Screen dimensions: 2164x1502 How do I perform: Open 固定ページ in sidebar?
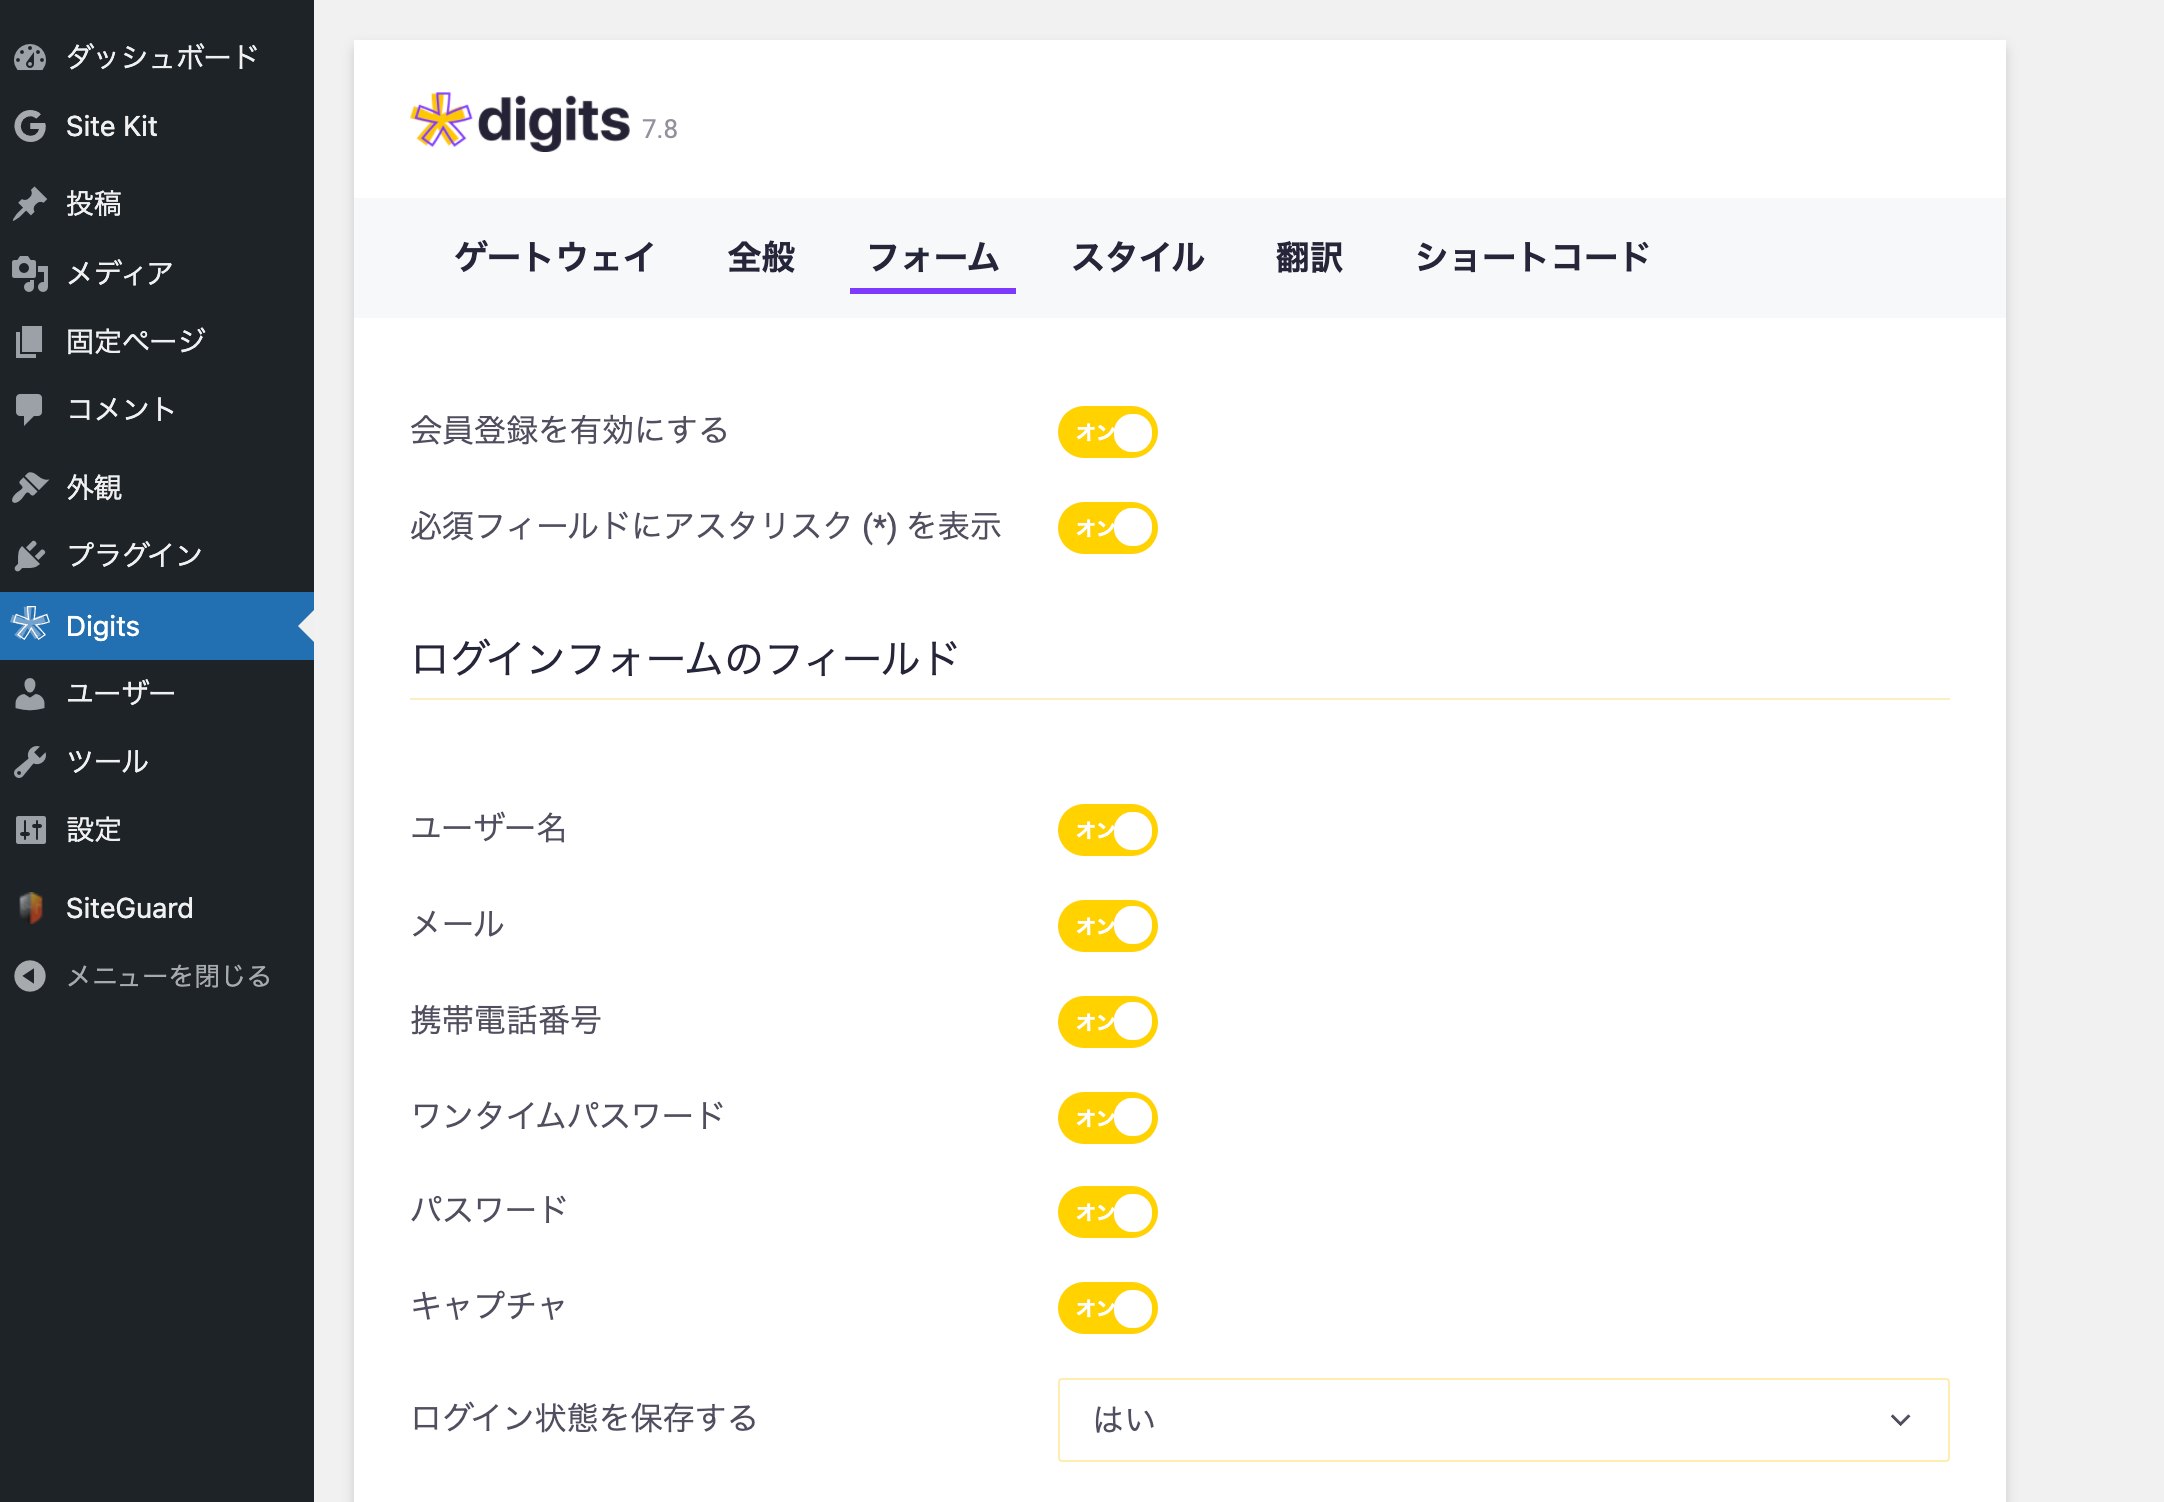tap(157, 341)
